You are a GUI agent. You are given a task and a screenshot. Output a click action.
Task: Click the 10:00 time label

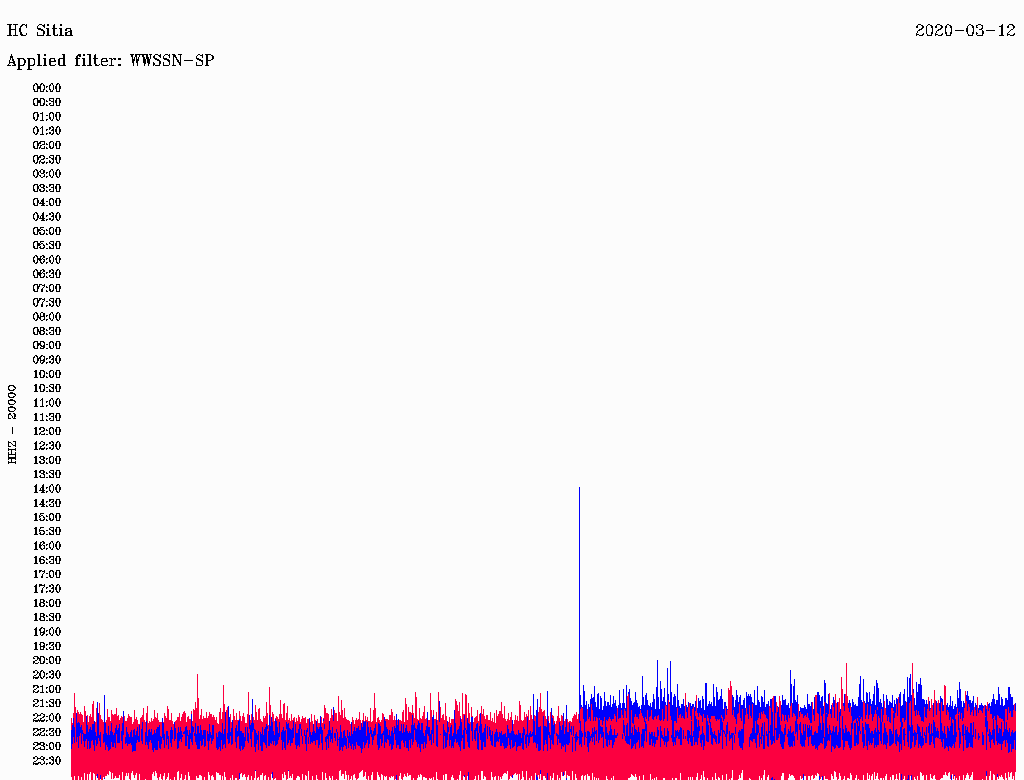[47, 374]
